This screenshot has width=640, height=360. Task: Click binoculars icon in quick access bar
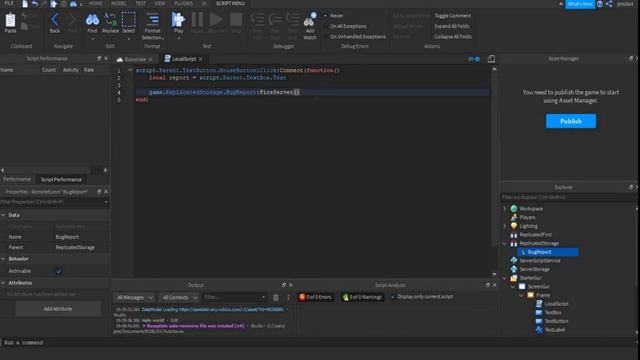[73, 4]
